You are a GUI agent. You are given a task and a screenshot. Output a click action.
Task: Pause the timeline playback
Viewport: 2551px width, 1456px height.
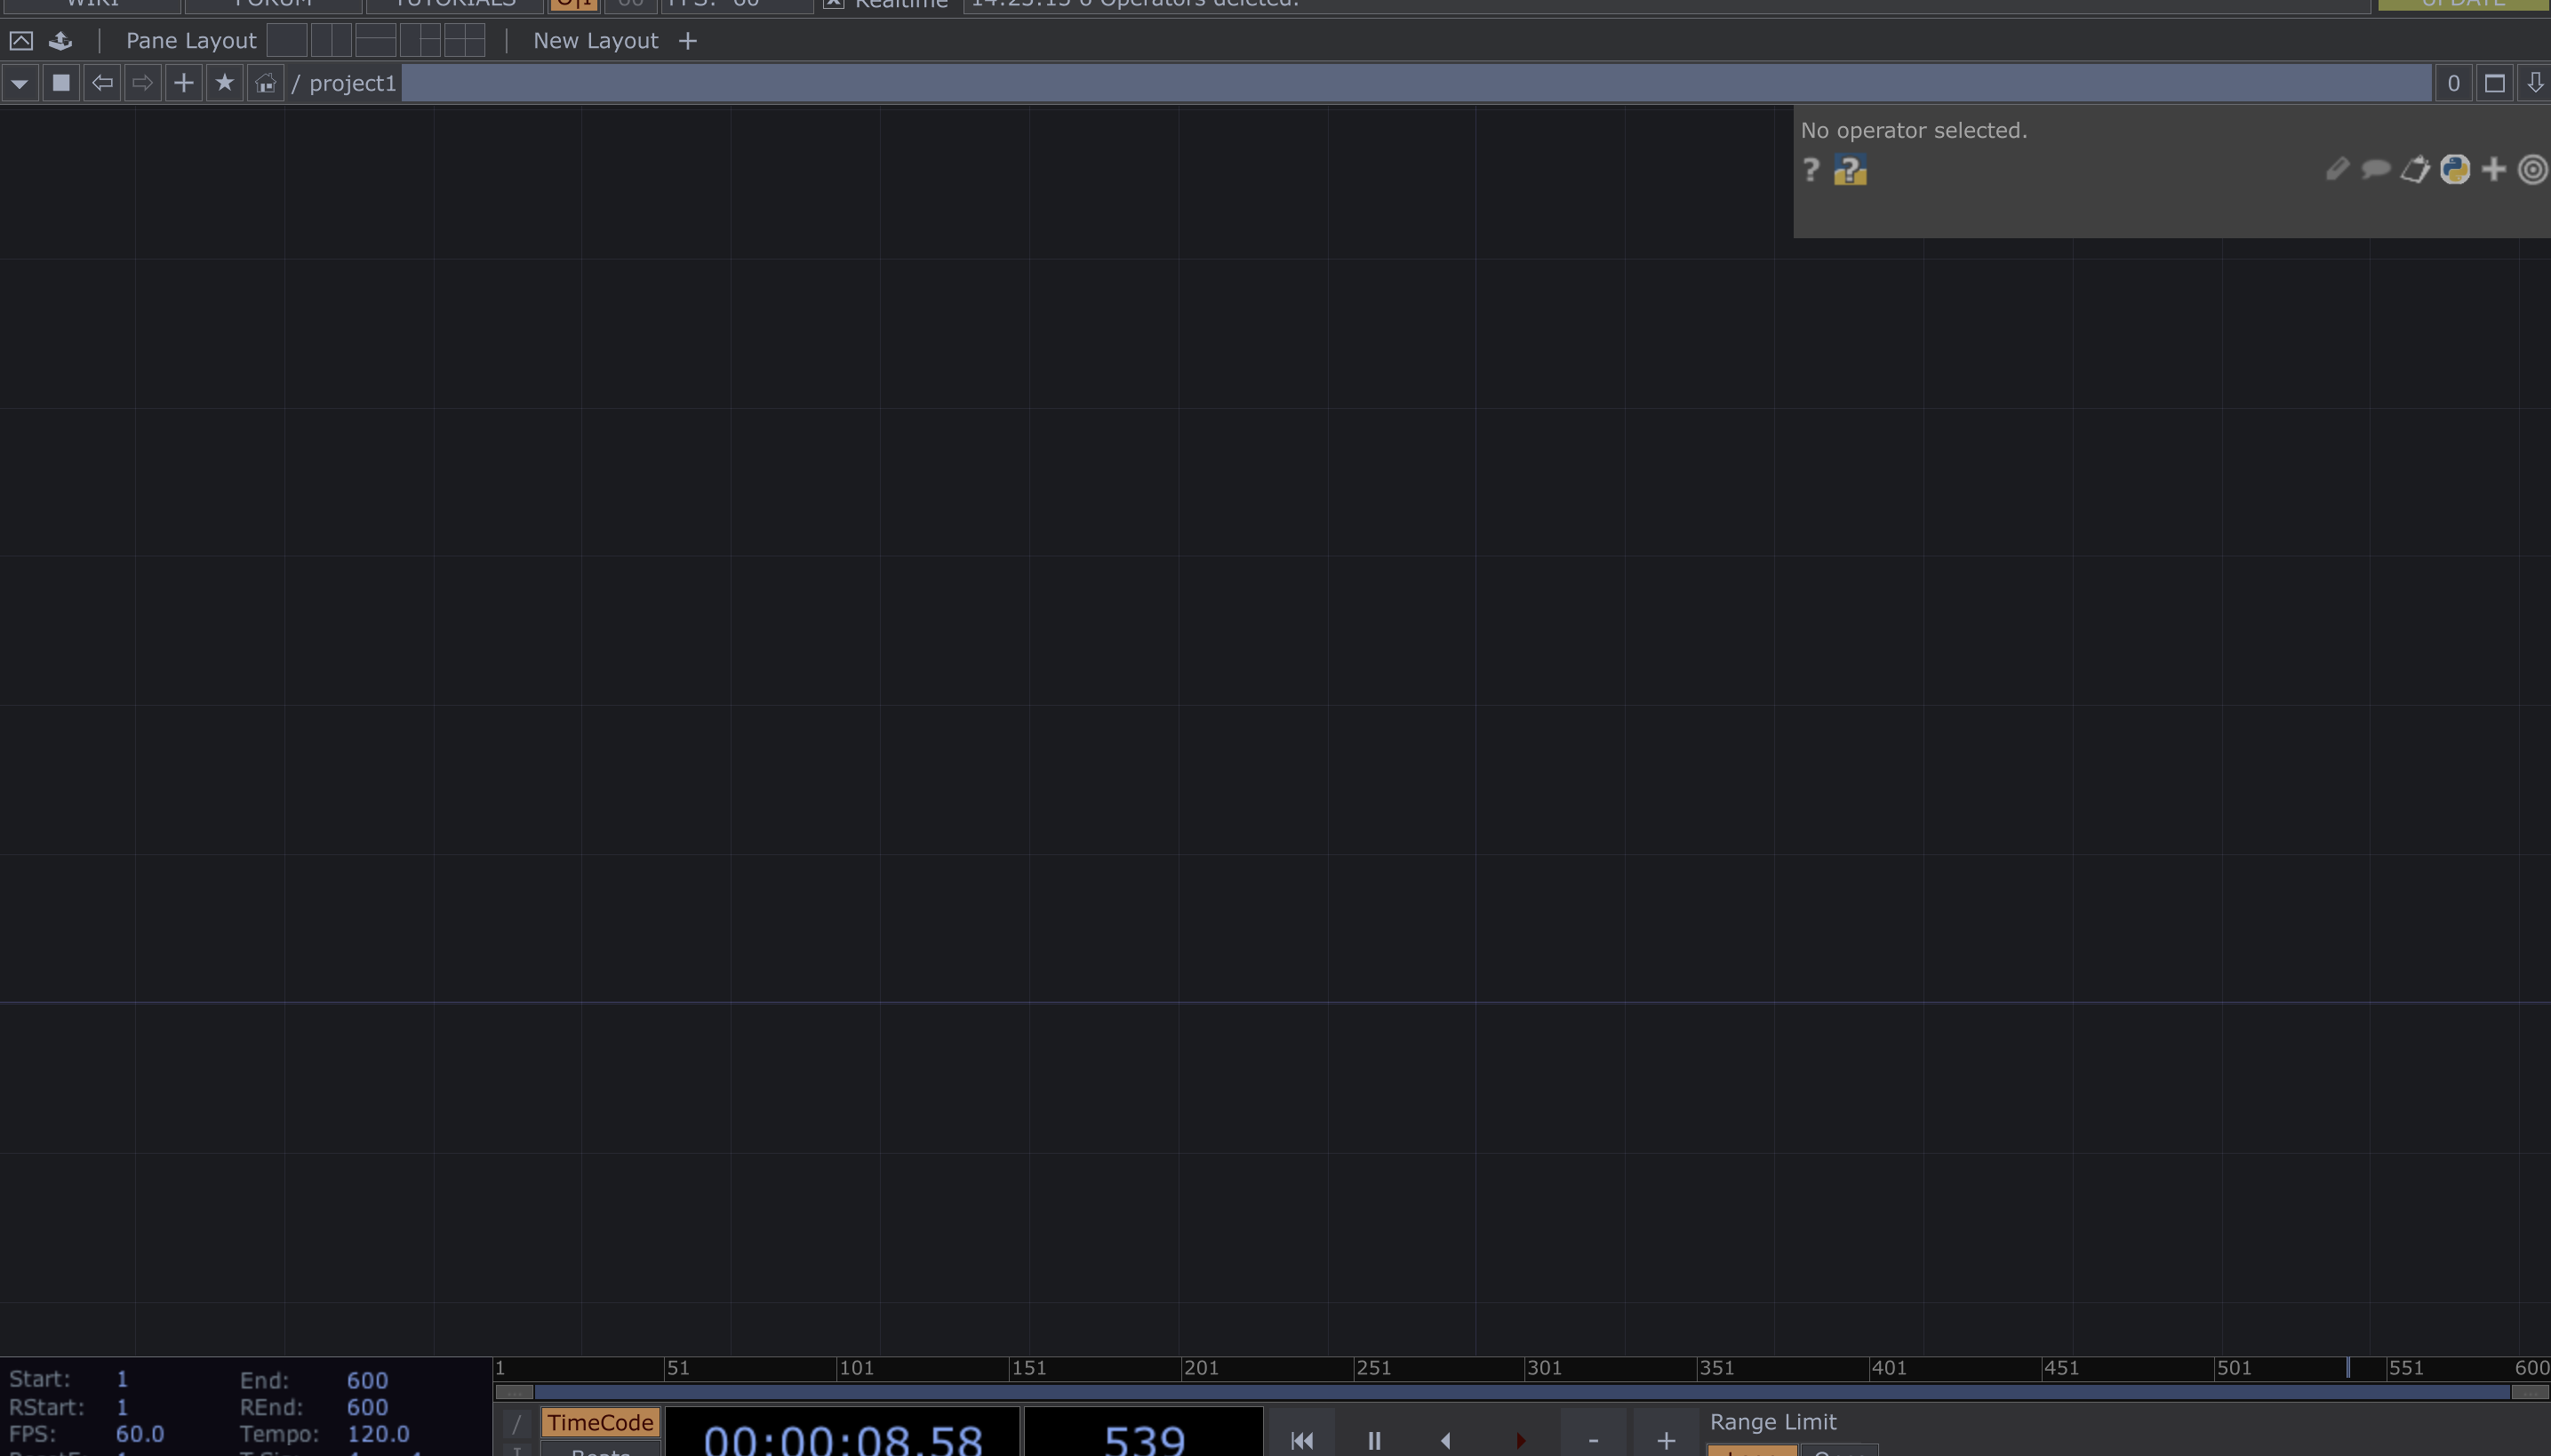click(x=1374, y=1440)
